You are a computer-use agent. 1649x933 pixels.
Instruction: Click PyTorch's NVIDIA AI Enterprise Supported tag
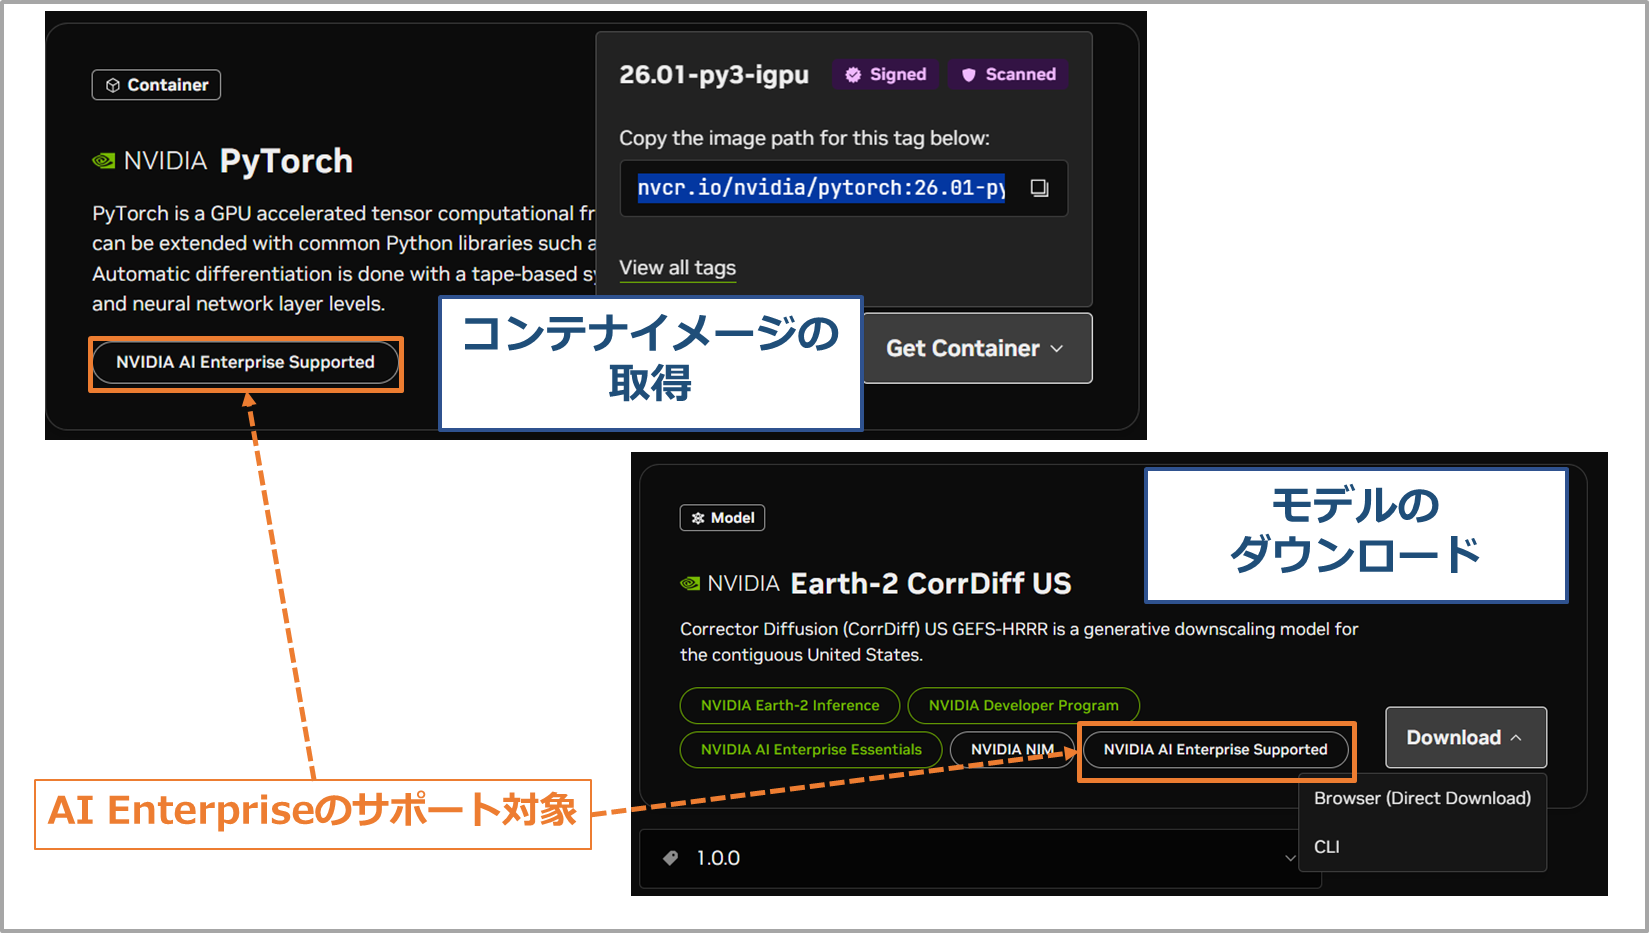pos(245,363)
